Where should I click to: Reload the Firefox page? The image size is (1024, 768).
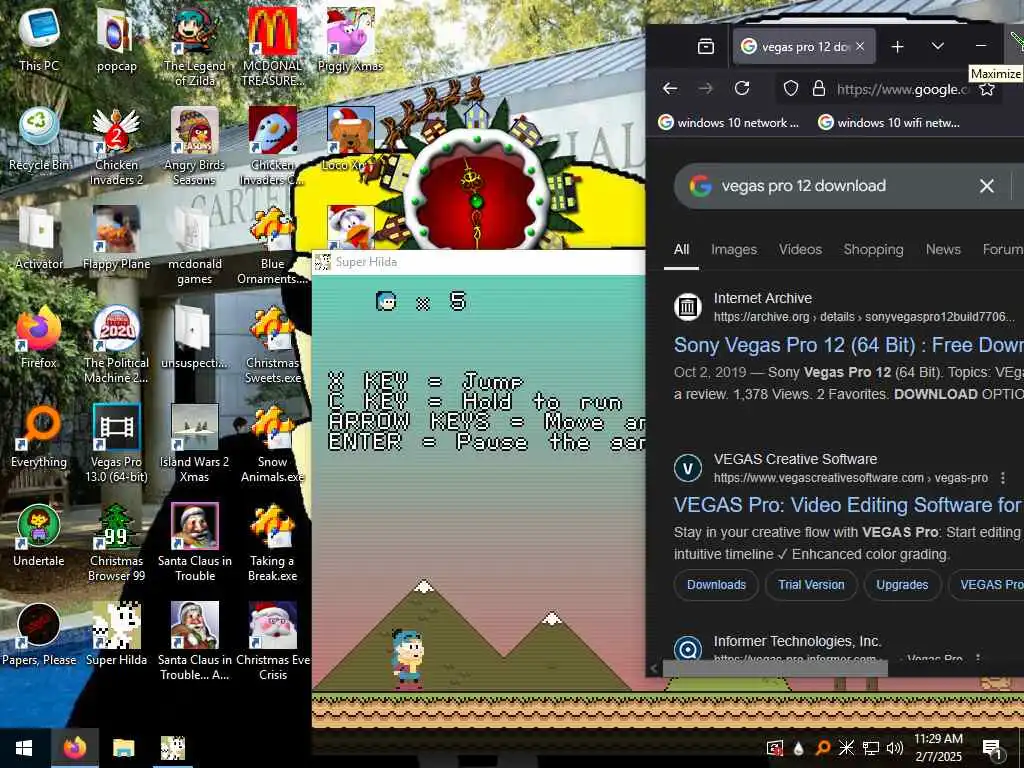click(742, 88)
